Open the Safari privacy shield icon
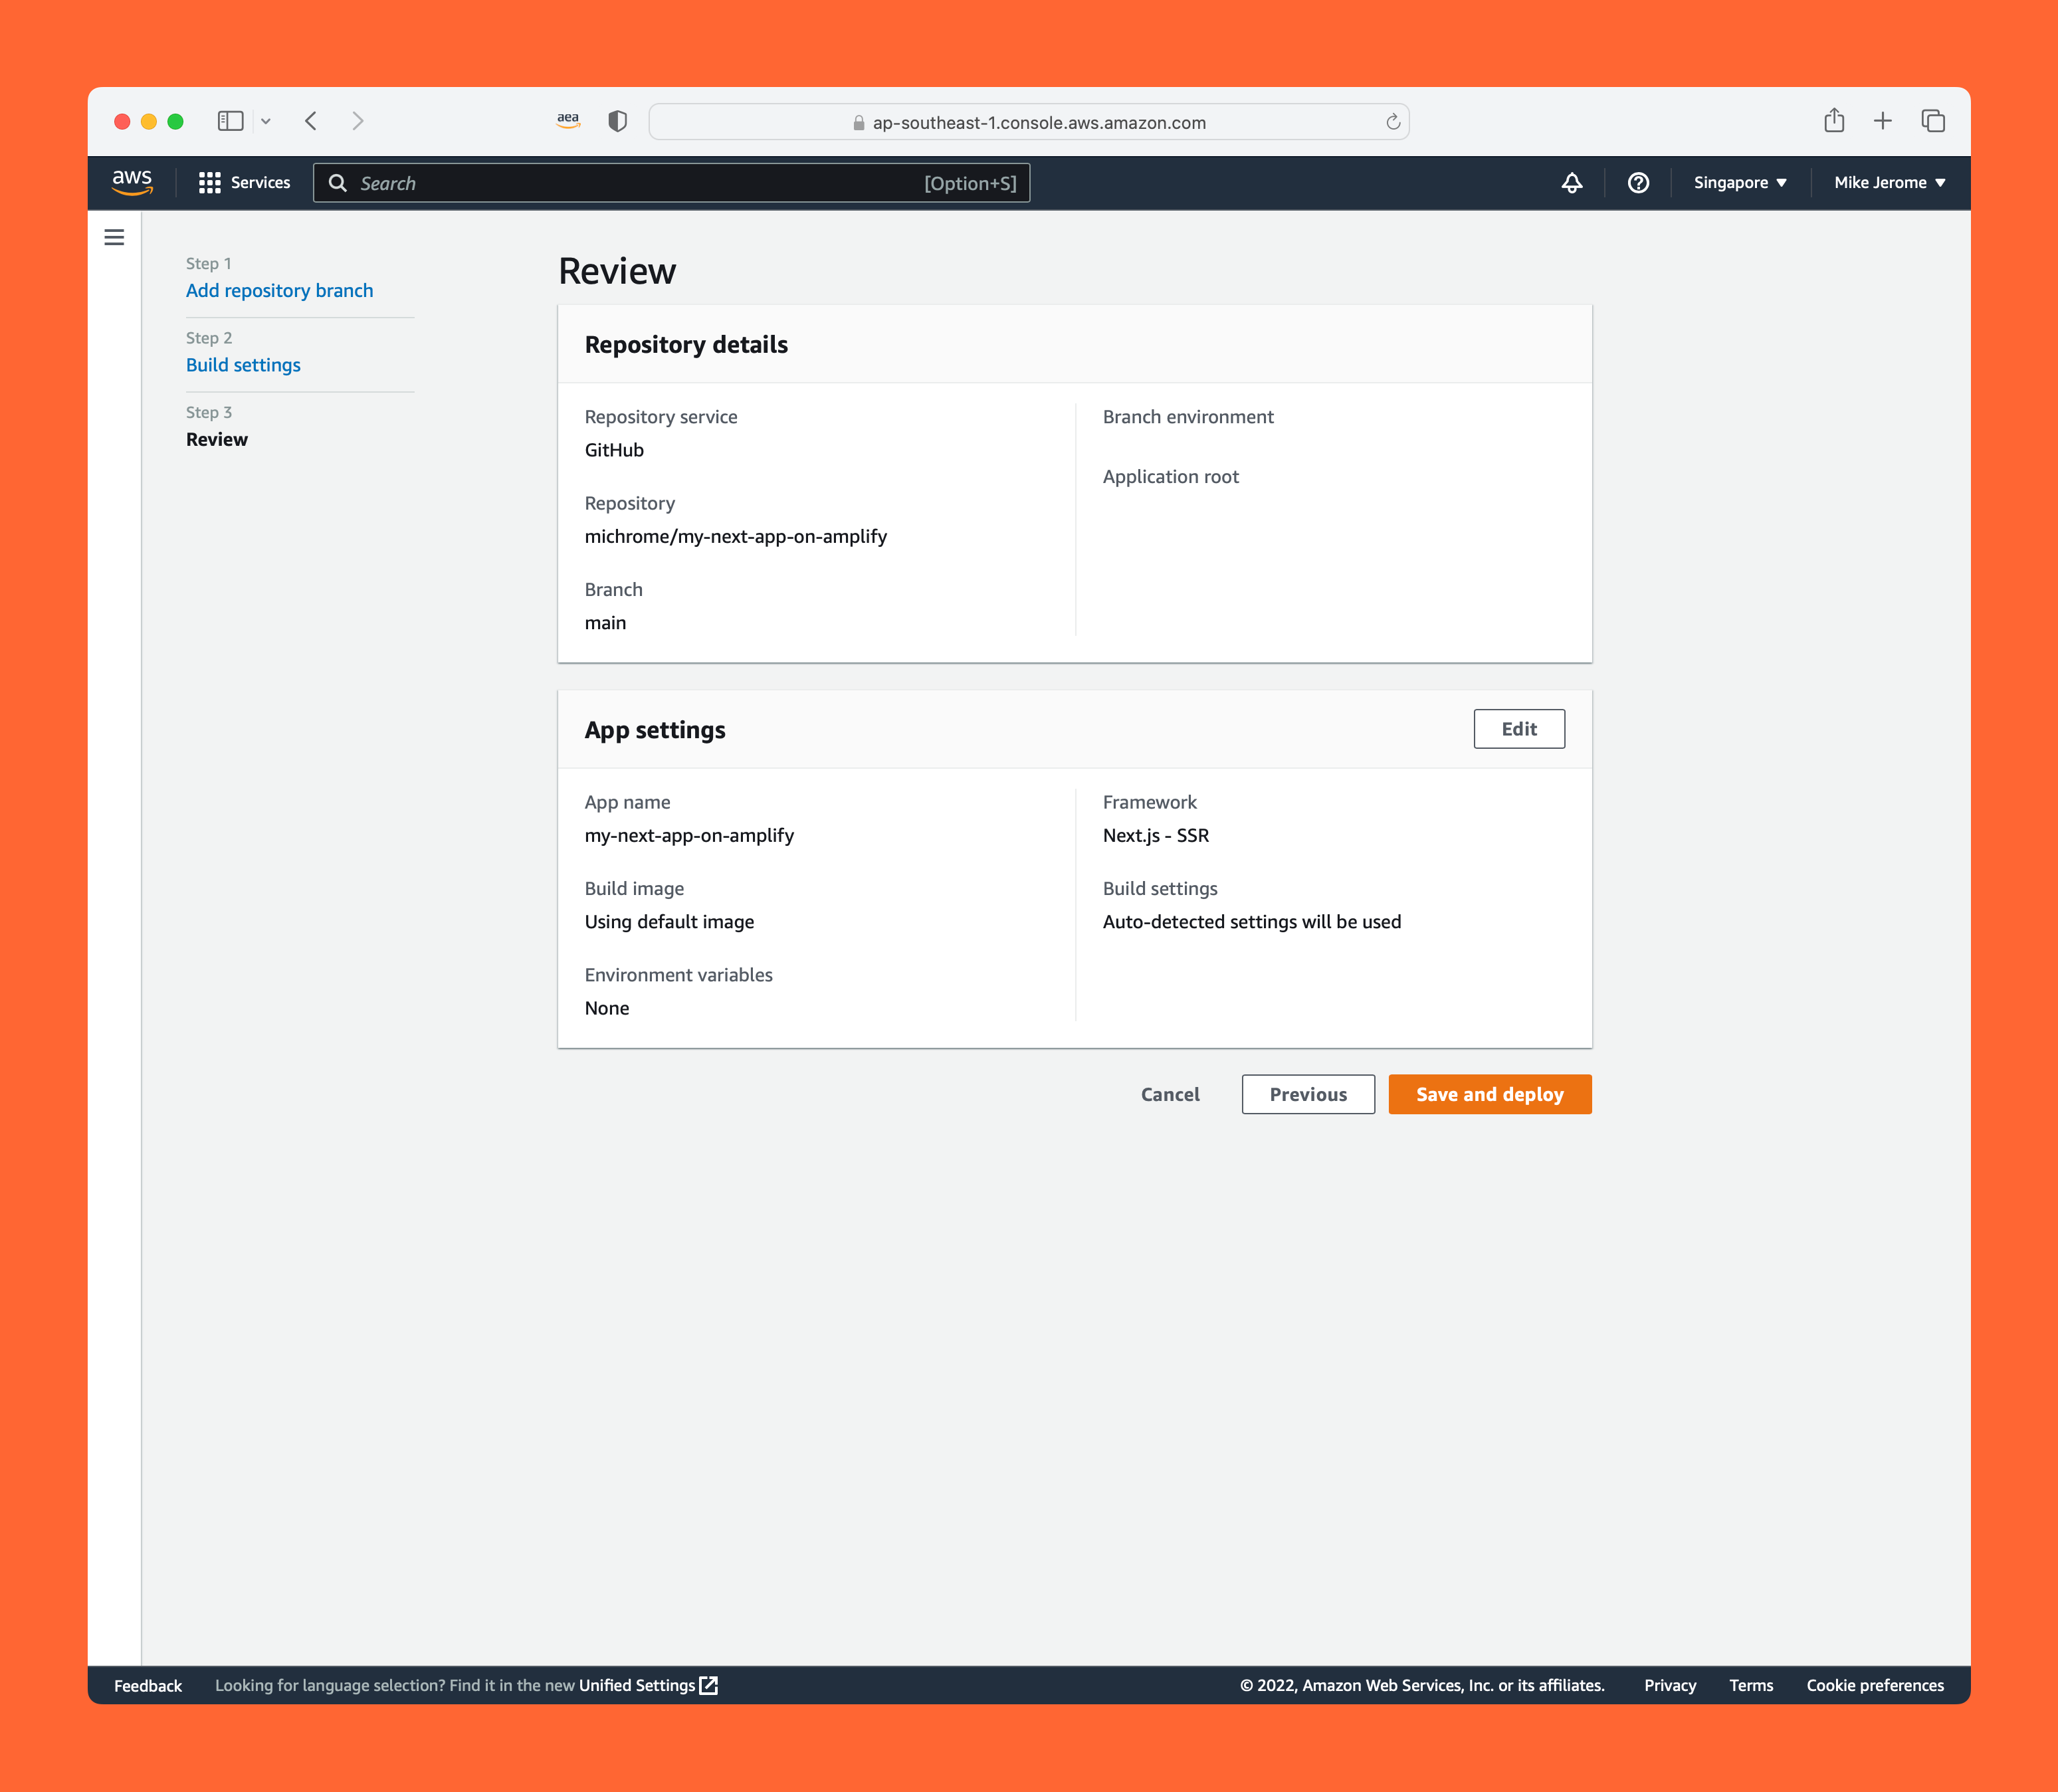 click(x=617, y=121)
